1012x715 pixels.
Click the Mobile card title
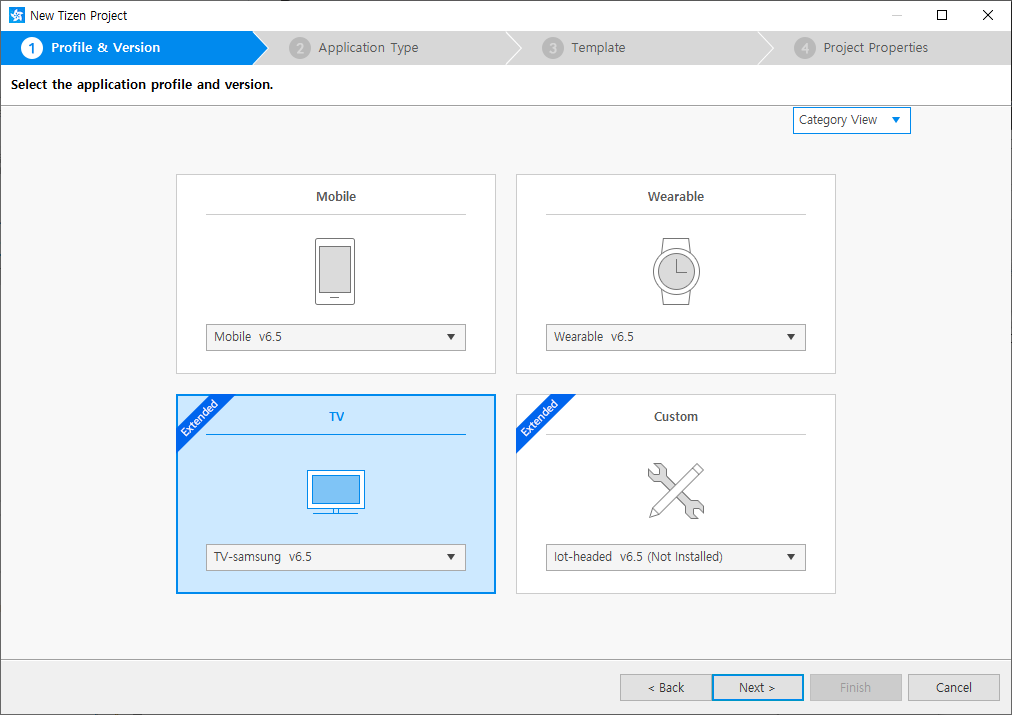coord(336,197)
